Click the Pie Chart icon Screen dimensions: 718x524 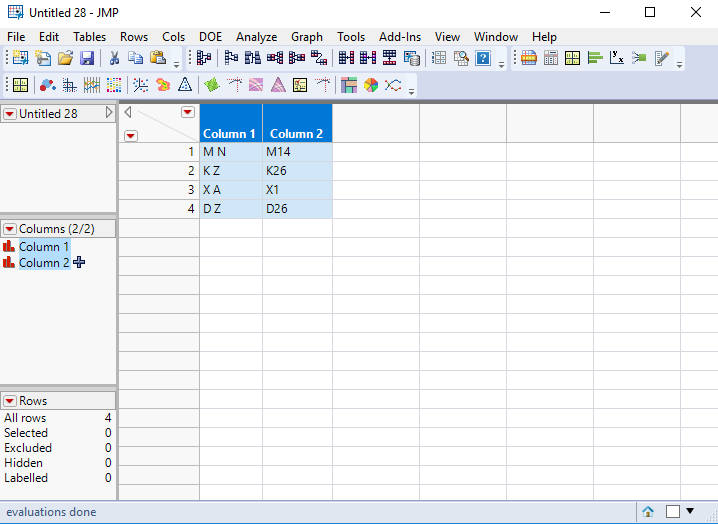371,85
